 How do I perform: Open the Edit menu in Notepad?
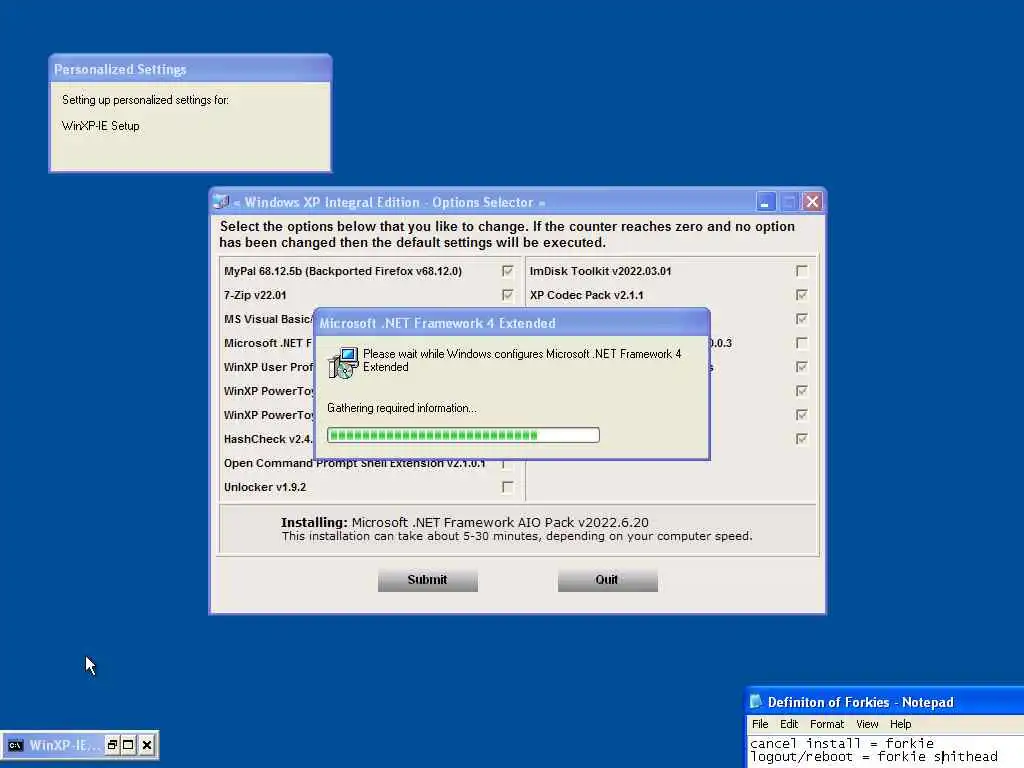pos(789,724)
